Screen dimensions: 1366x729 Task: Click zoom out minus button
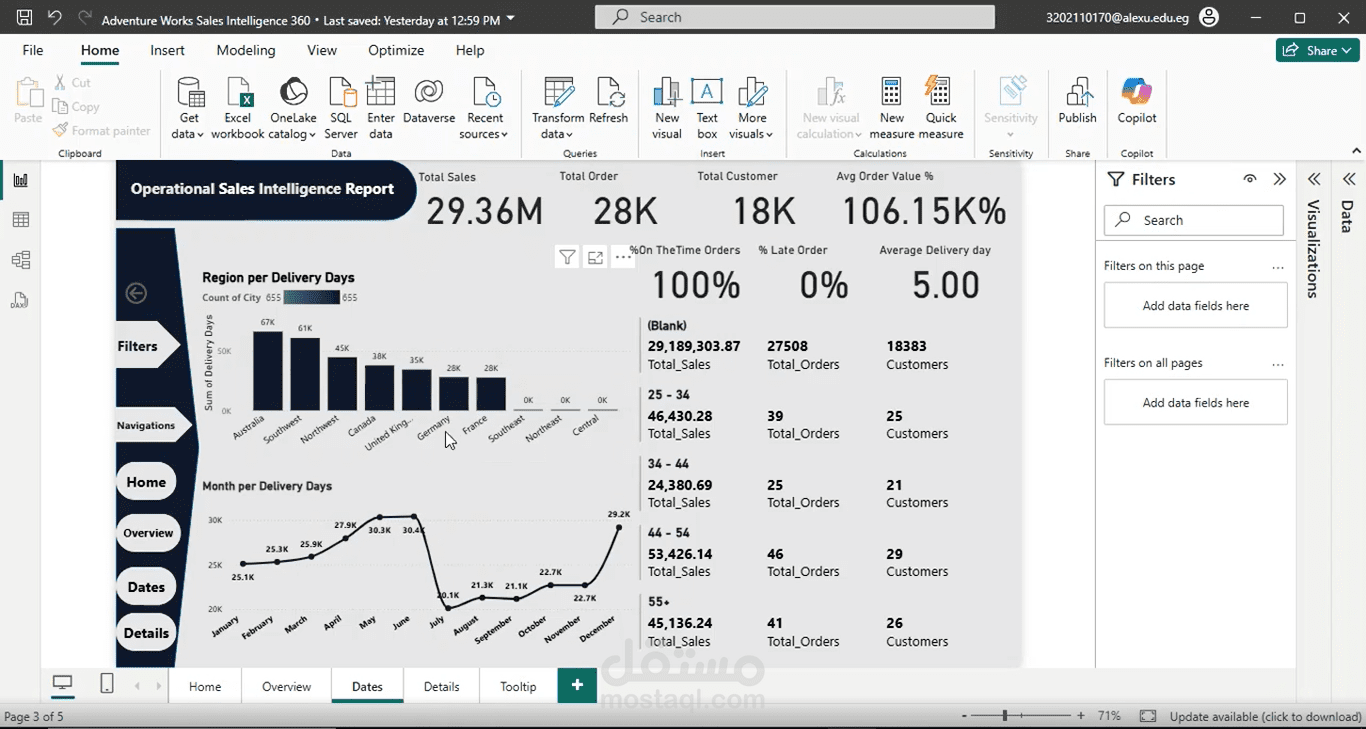pyautogui.click(x=964, y=716)
